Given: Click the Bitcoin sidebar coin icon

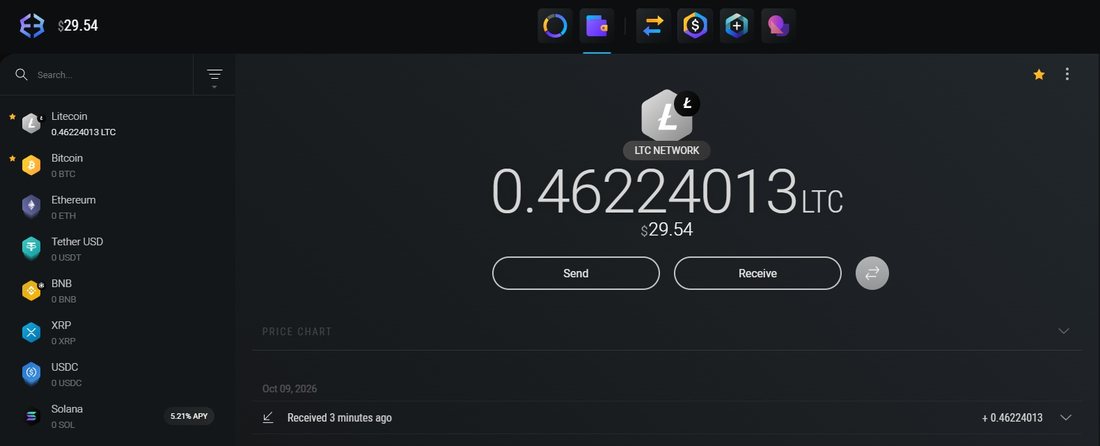Looking at the screenshot, I should pos(31,165).
